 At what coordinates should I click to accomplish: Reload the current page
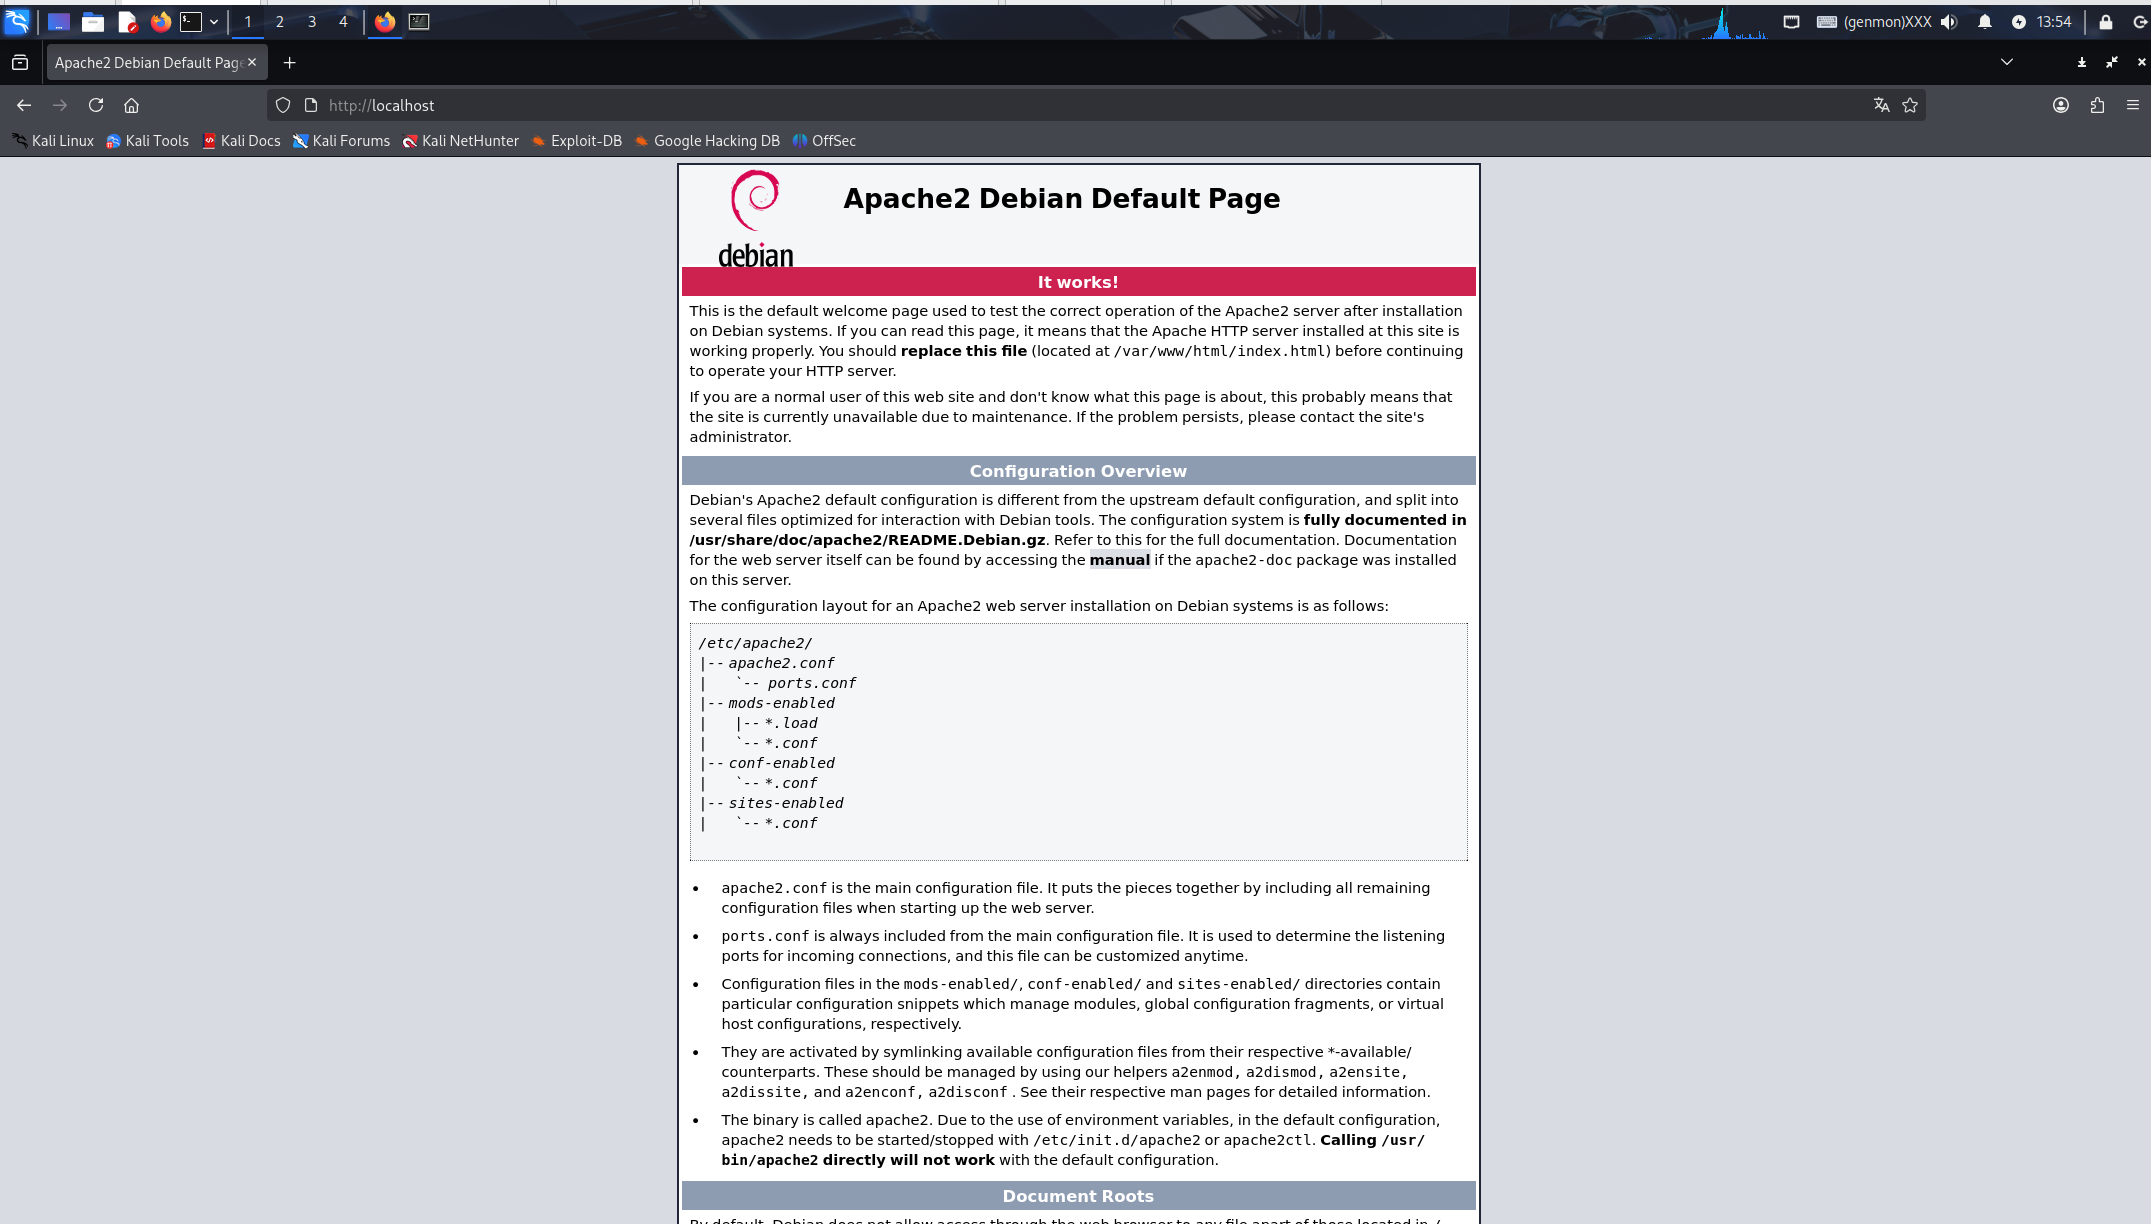coord(96,105)
